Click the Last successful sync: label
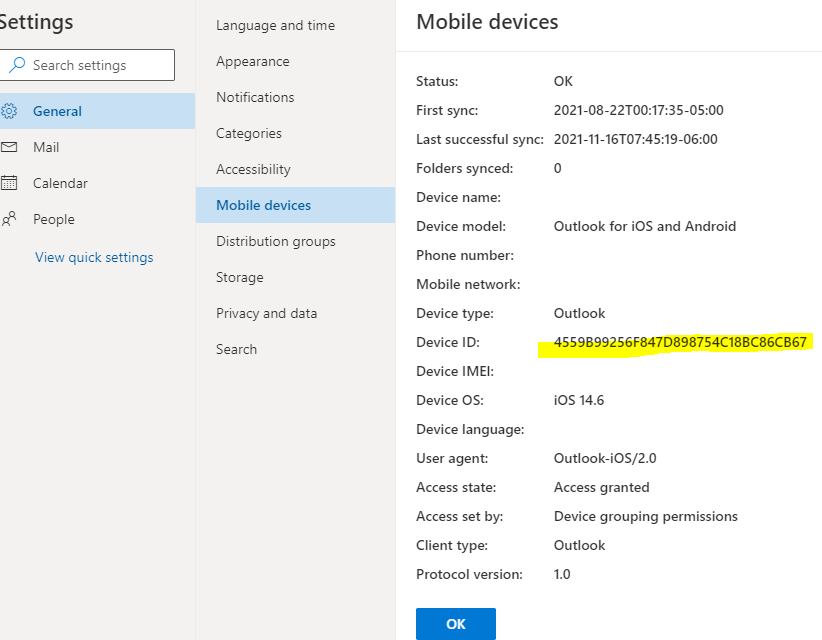The height and width of the screenshot is (640, 822). click(480, 139)
